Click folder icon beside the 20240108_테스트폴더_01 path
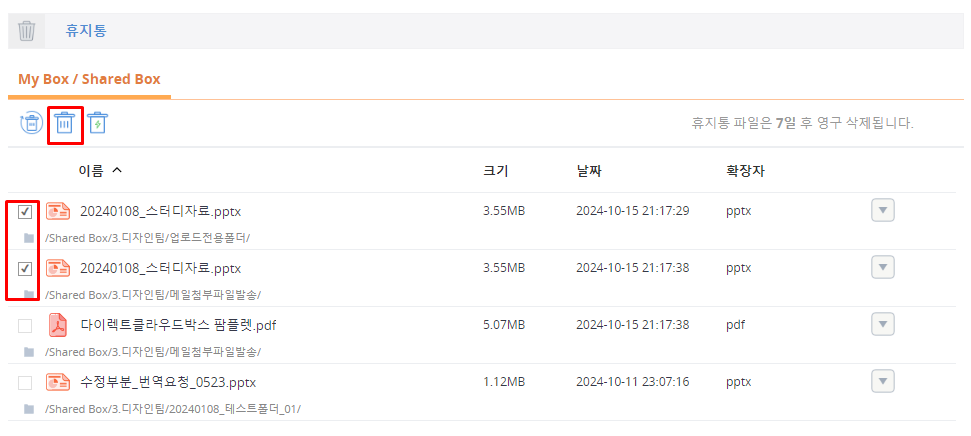 pos(28,409)
